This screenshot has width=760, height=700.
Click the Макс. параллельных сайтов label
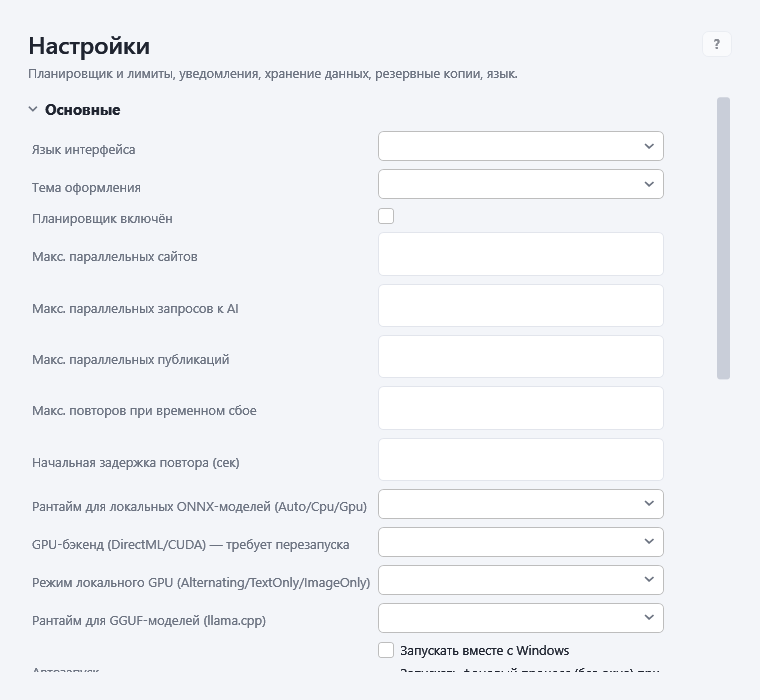(115, 256)
